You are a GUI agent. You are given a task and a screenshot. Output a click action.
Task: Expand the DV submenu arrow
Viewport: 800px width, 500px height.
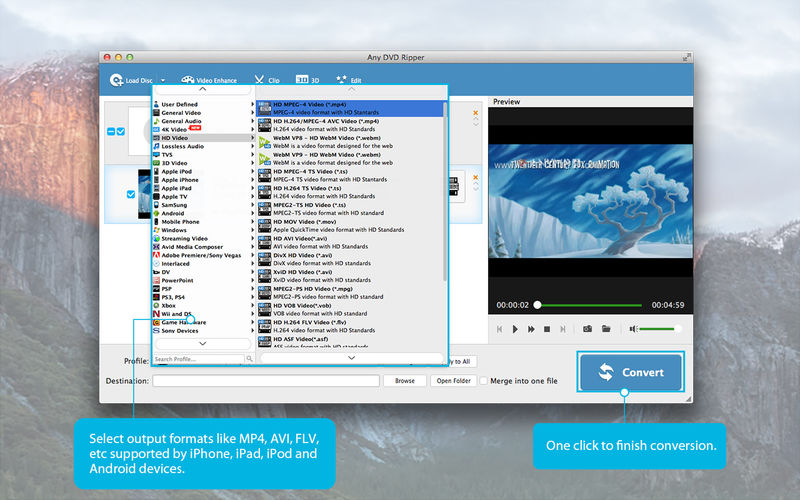252,272
